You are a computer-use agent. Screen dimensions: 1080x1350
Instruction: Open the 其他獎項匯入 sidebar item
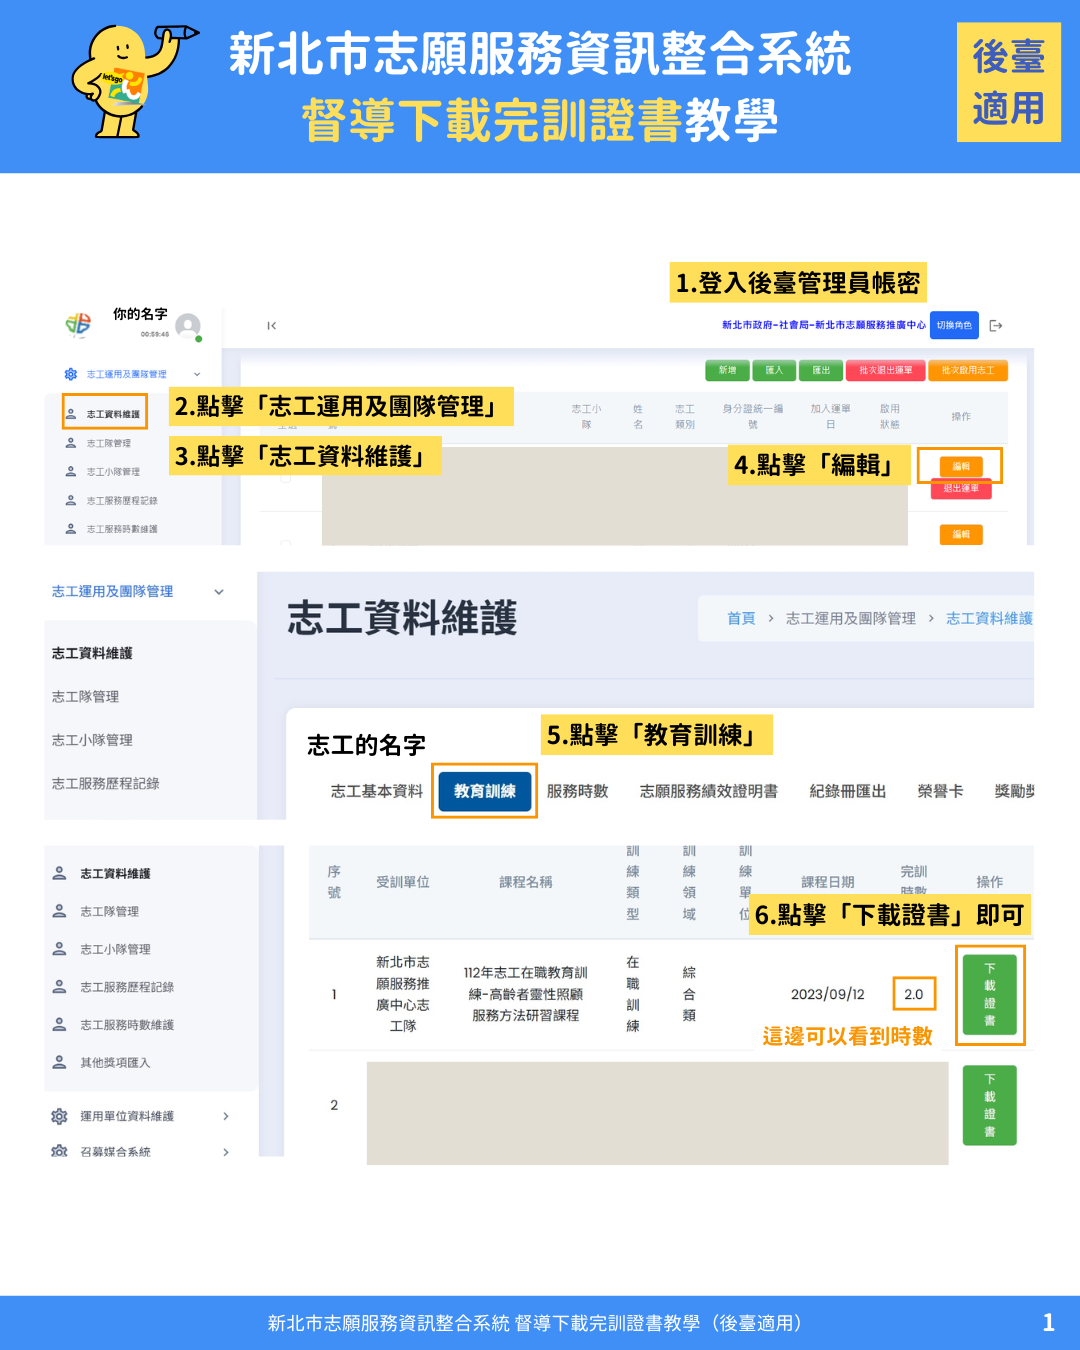point(115,1063)
